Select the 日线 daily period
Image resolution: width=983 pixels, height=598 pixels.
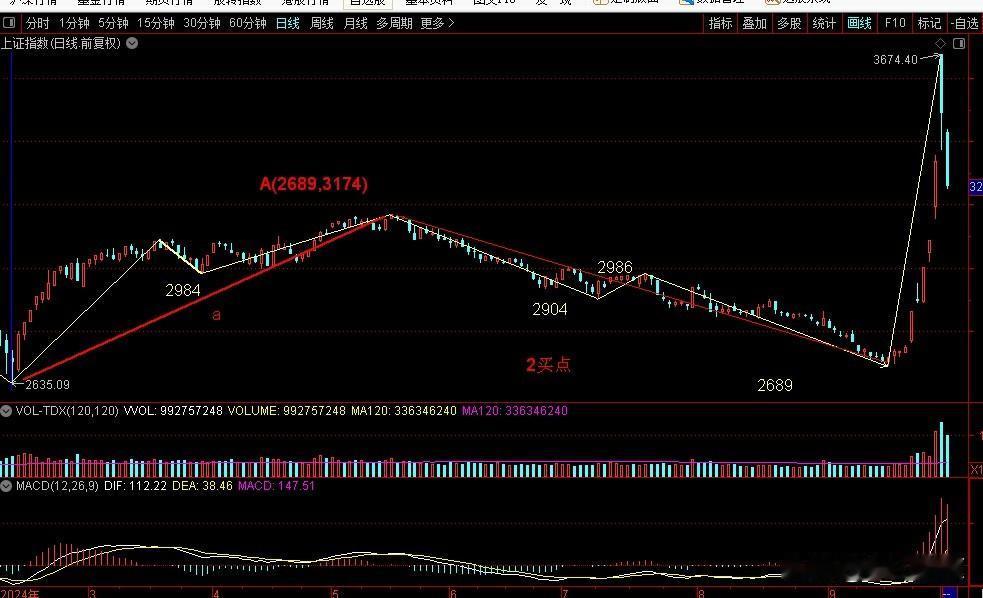(x=288, y=23)
